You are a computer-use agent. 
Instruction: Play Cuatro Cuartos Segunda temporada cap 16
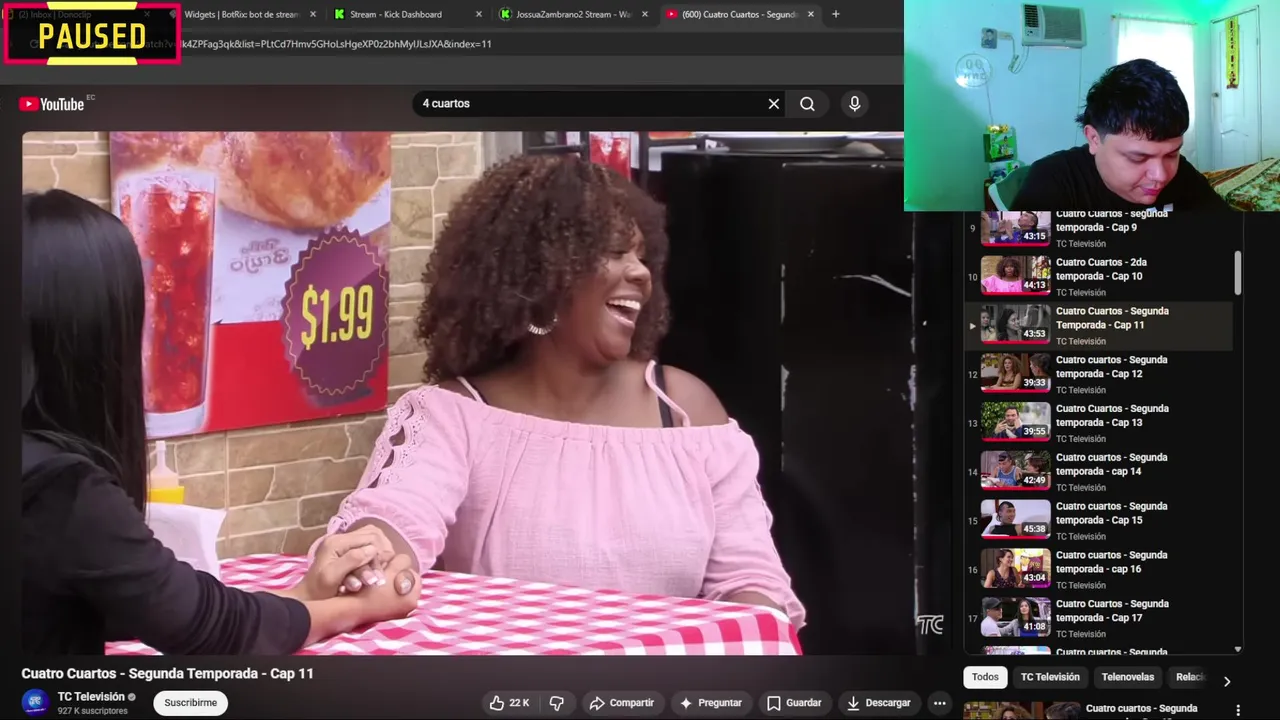tap(1100, 571)
